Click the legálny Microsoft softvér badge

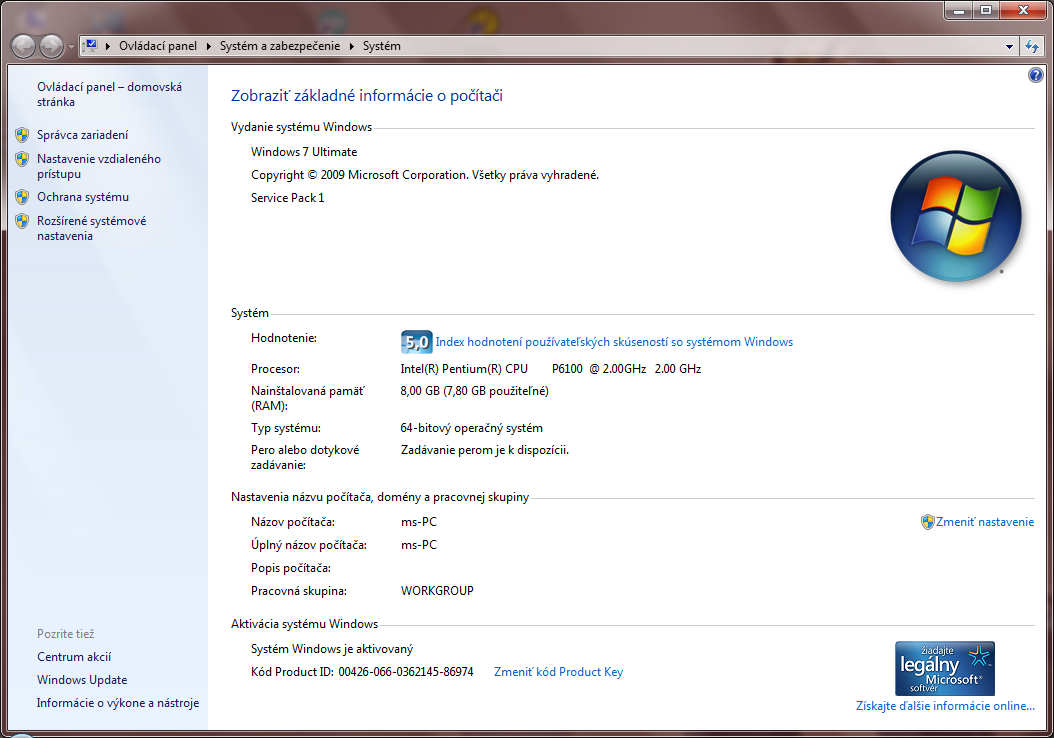tap(944, 668)
